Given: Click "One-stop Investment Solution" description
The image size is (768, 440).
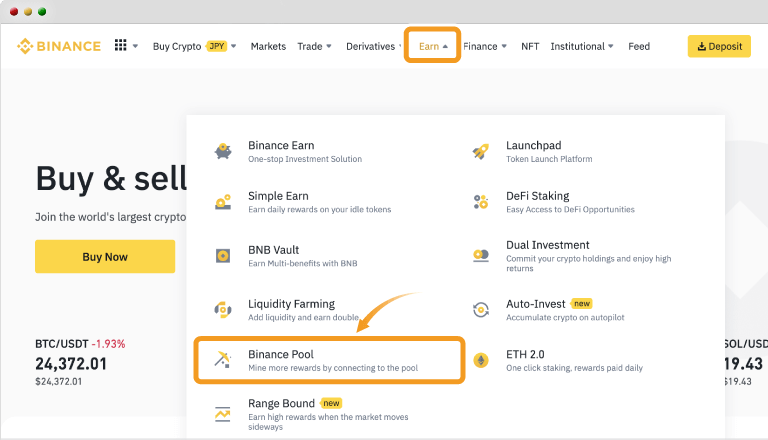Looking at the screenshot, I should (305, 159).
